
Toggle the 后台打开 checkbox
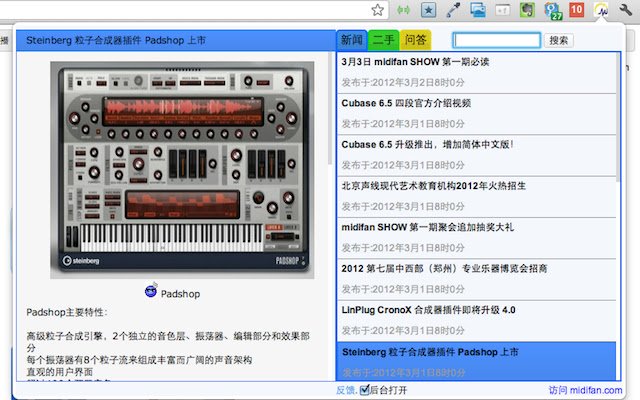364,389
